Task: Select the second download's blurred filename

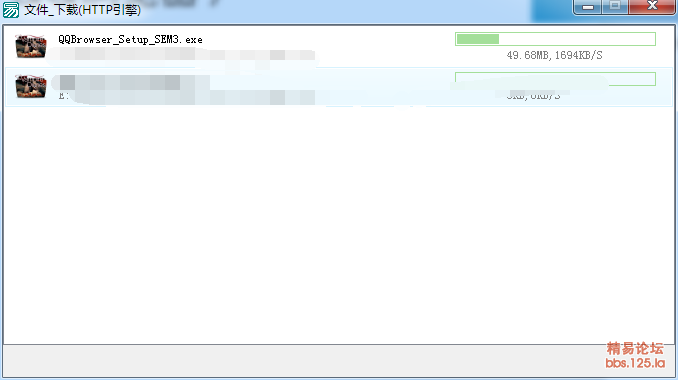Action: pos(130,82)
